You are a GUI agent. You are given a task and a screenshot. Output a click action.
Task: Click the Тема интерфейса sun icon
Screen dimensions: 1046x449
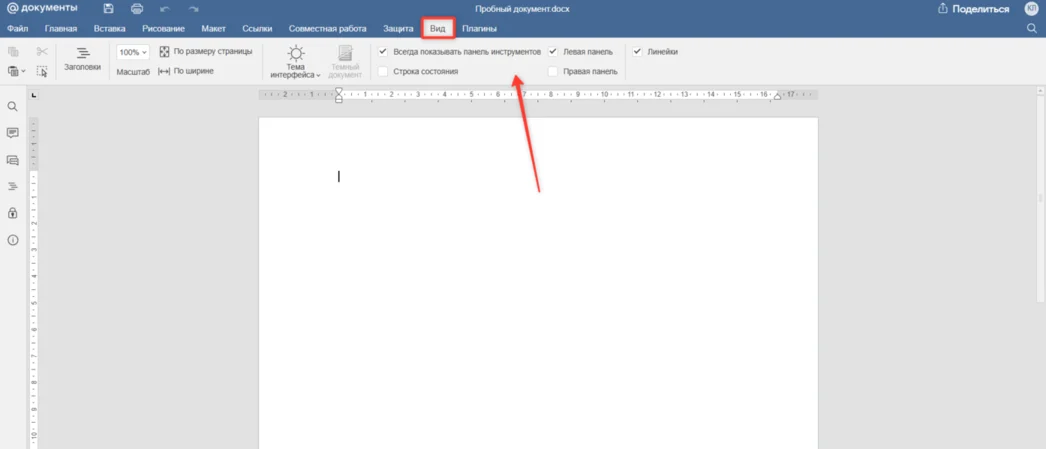[296, 54]
